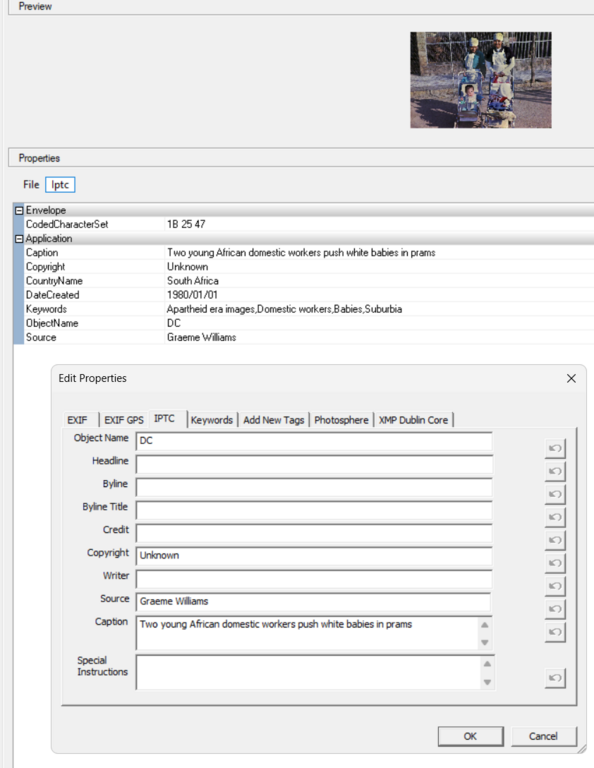The height and width of the screenshot is (768, 594).
Task: Click the undo icon beside Special Instructions
Action: (555, 678)
